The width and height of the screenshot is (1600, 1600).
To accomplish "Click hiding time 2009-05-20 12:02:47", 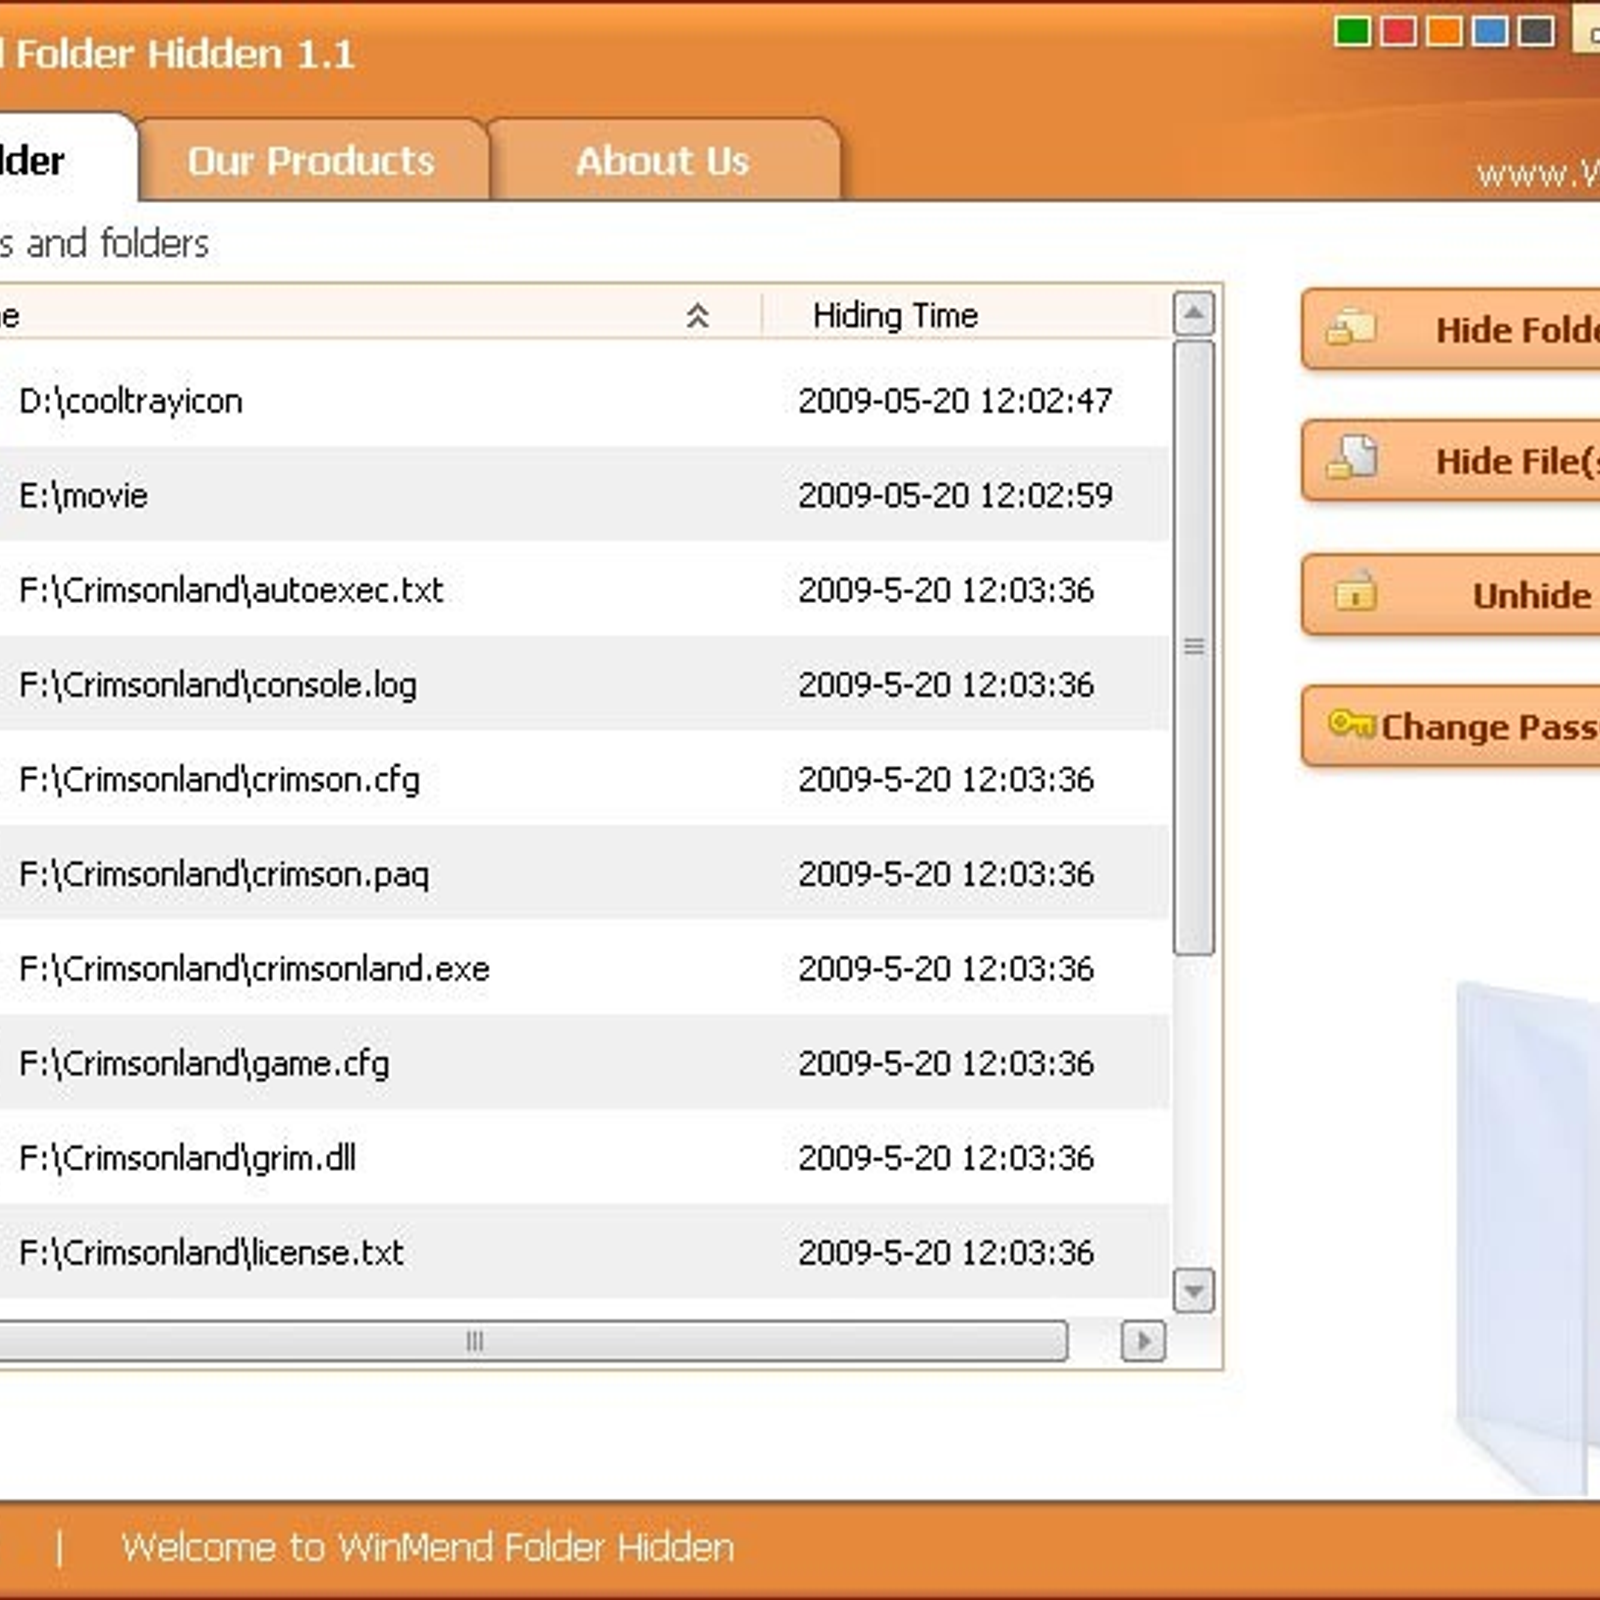I will [x=955, y=401].
